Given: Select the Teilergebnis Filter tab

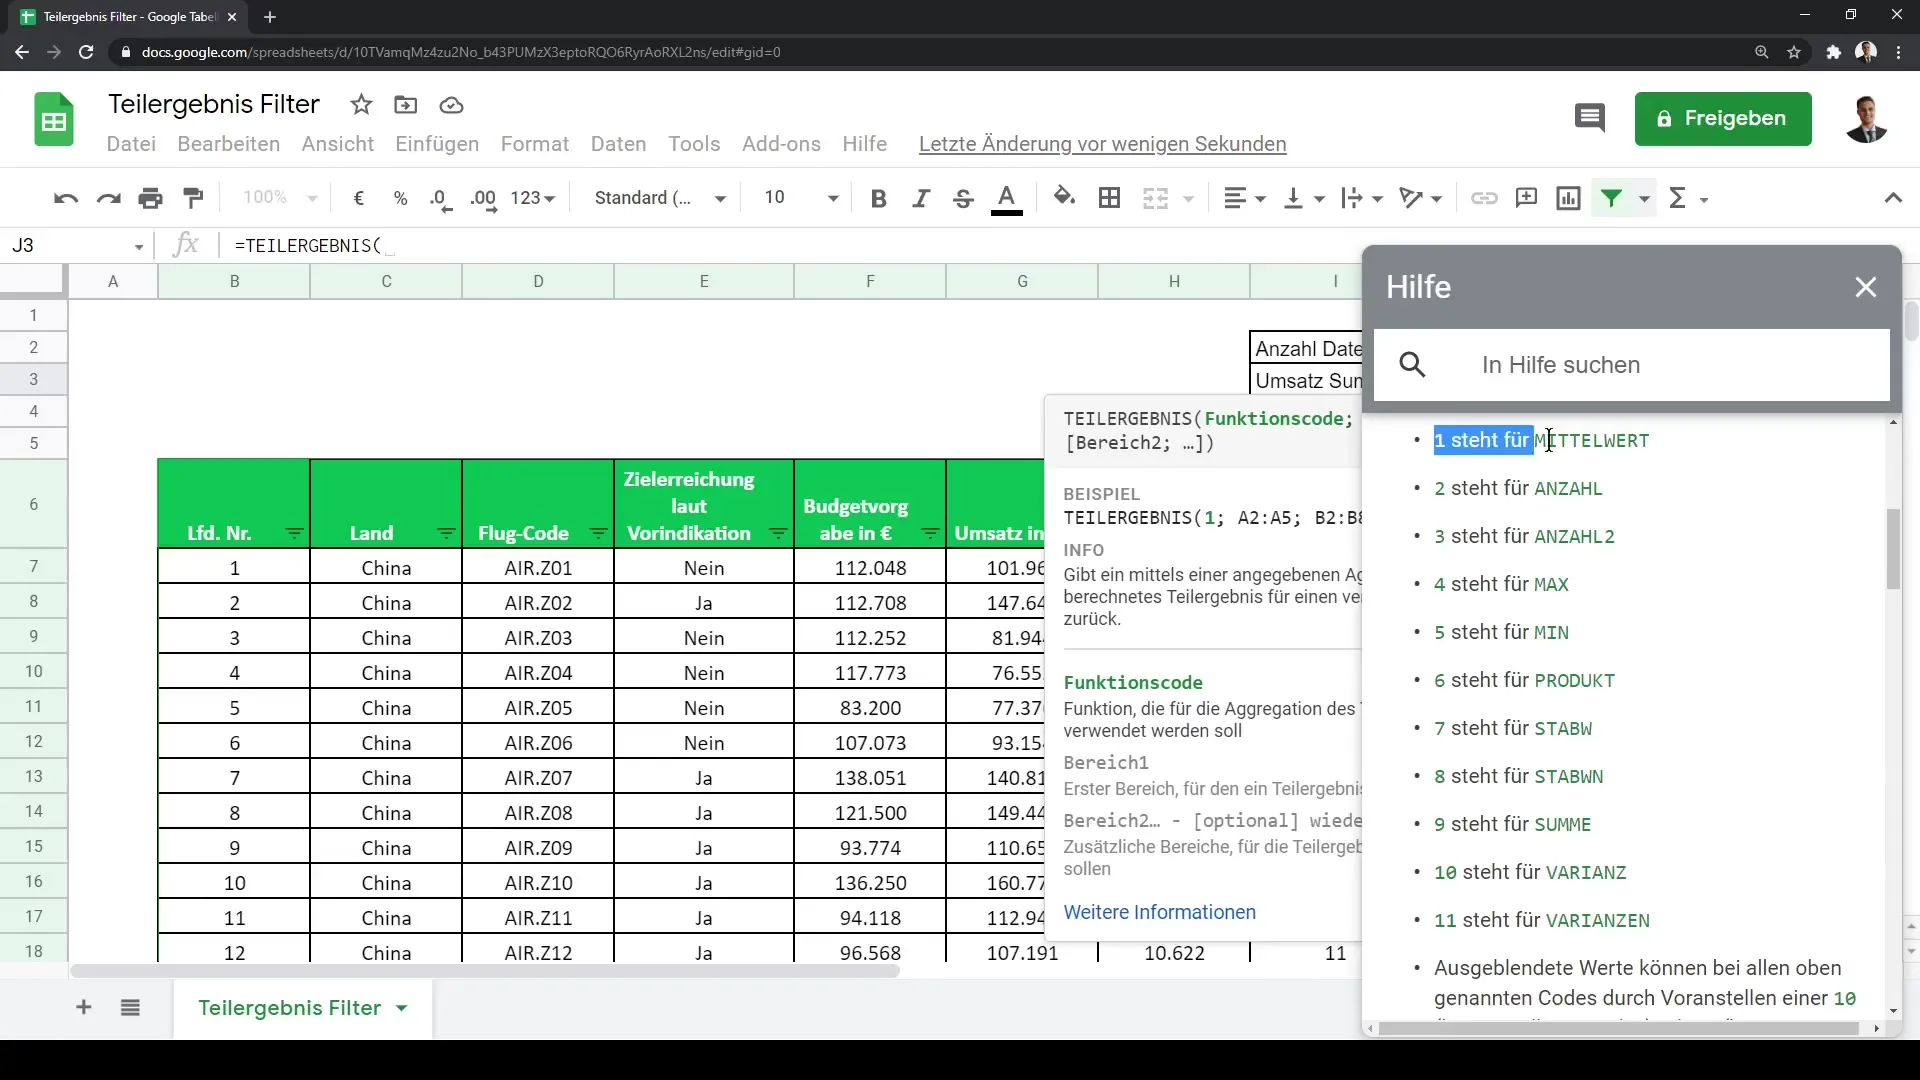Looking at the screenshot, I should click(291, 1009).
